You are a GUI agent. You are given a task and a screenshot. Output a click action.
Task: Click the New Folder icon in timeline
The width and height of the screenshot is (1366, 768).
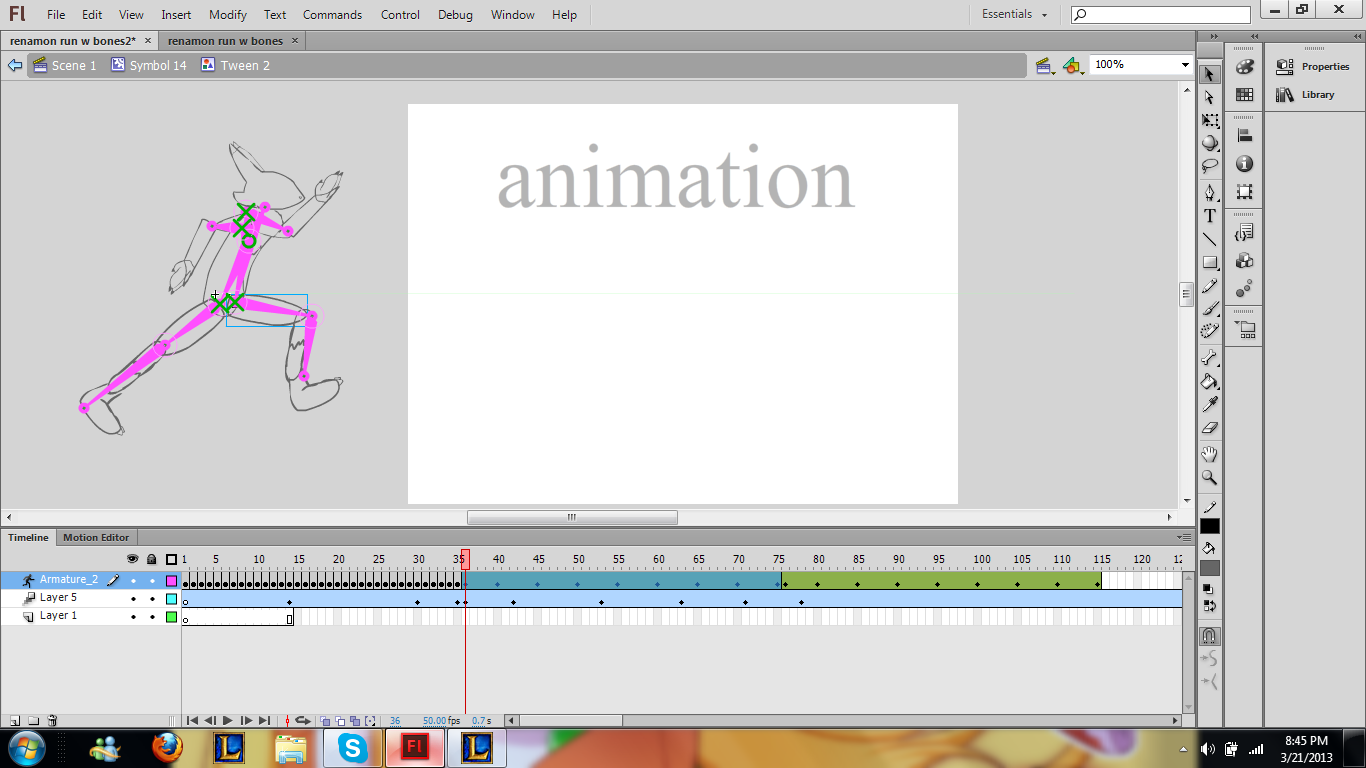click(x=33, y=720)
